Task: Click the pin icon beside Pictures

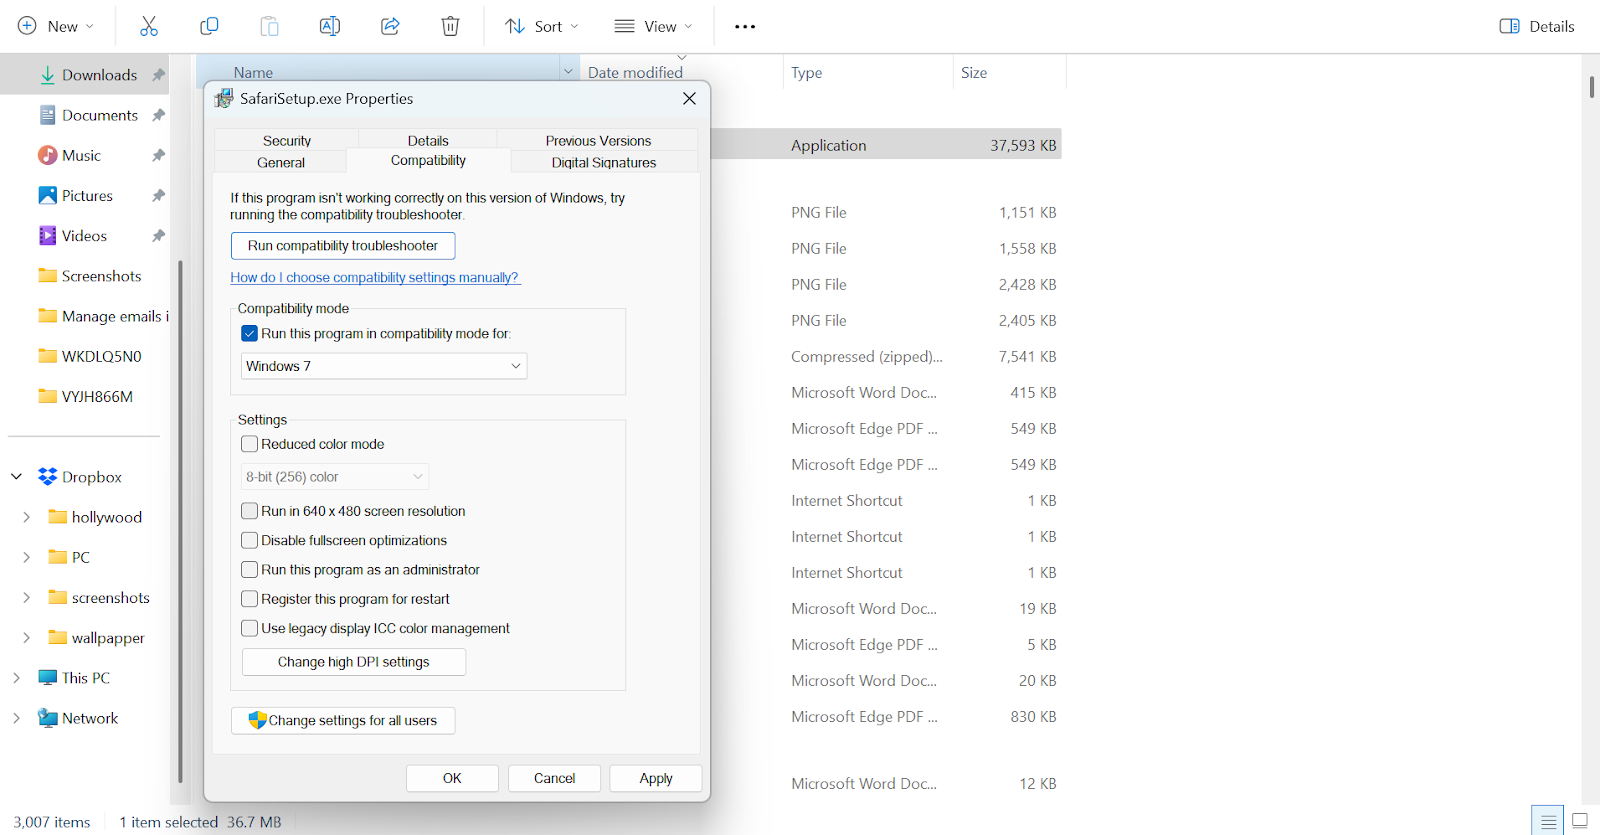Action: click(158, 196)
